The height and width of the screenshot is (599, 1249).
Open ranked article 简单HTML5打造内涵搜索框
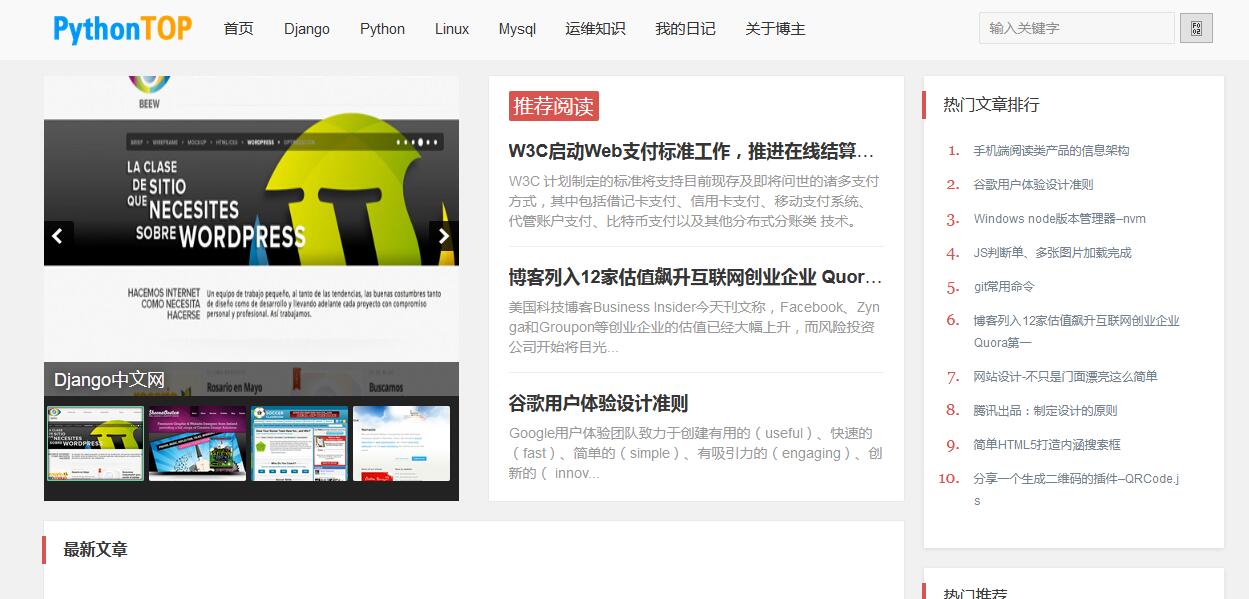(x=1047, y=445)
